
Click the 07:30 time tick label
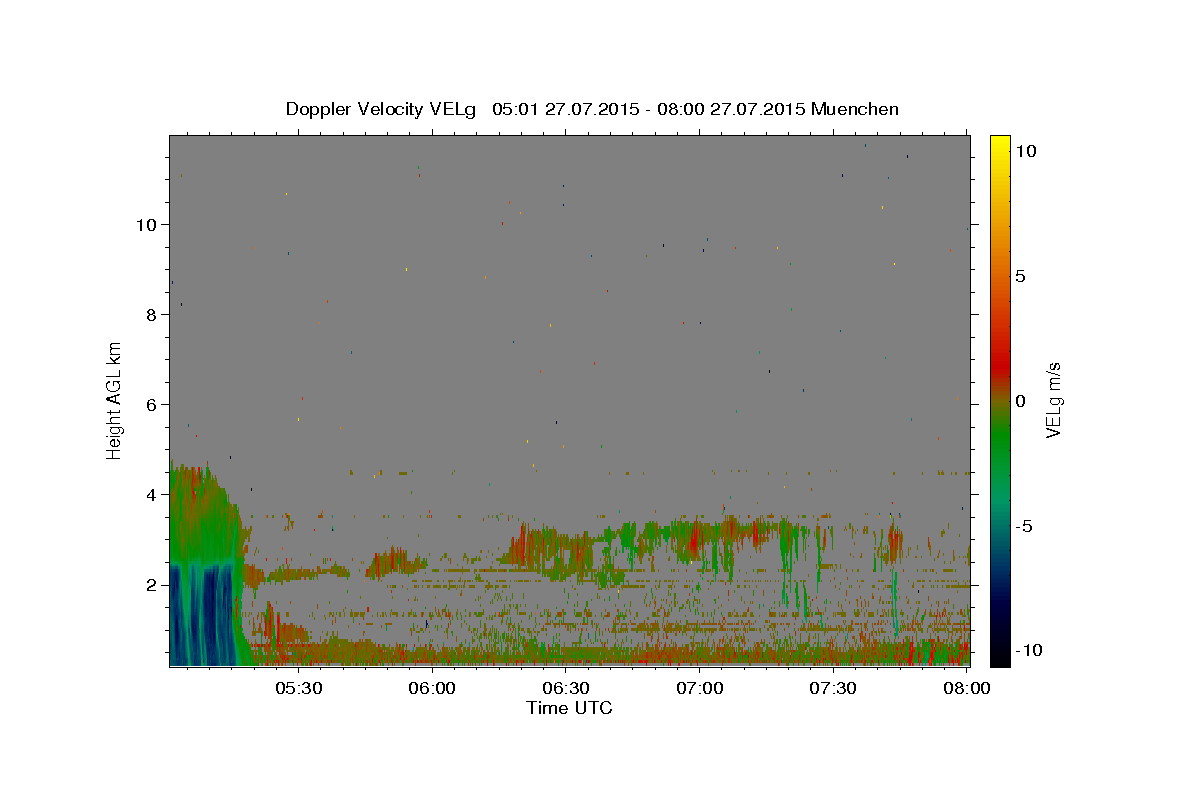(833, 688)
